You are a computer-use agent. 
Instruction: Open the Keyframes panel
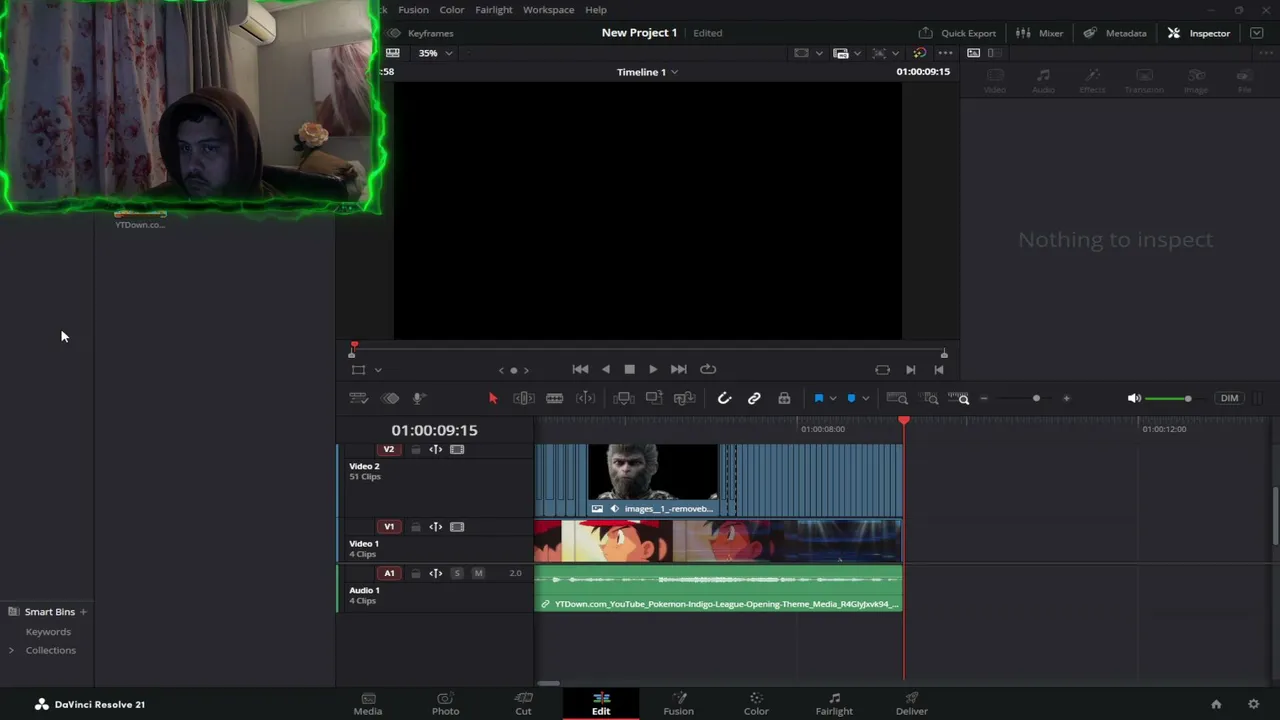tap(420, 33)
